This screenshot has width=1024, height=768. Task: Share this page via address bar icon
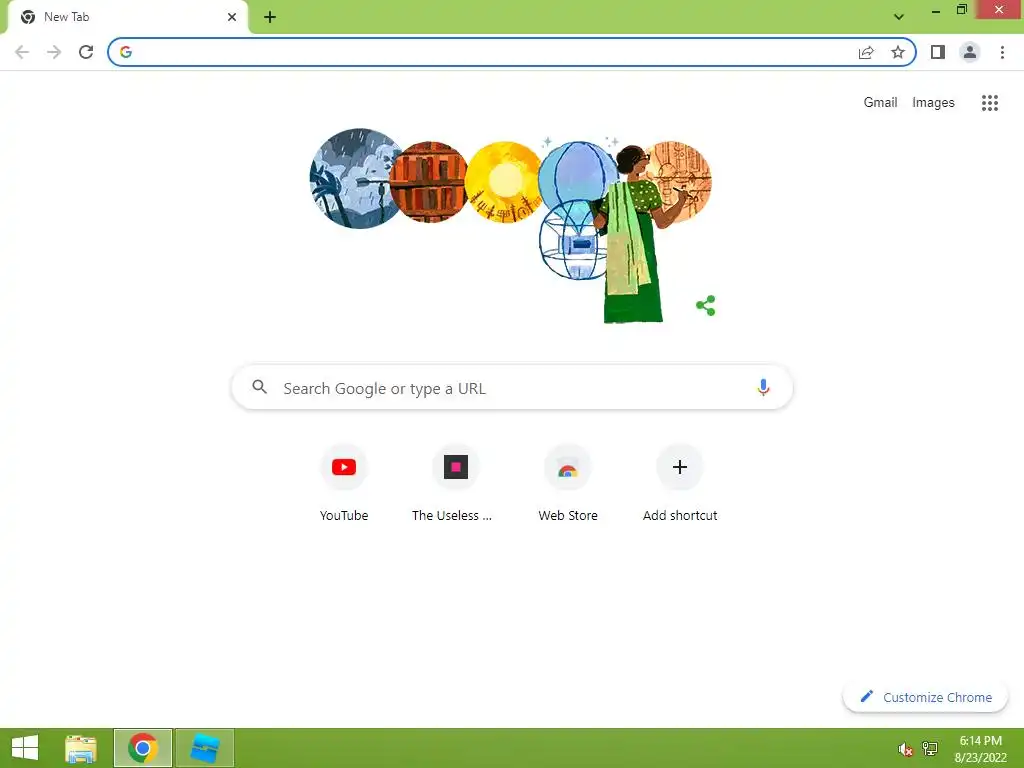pos(866,52)
